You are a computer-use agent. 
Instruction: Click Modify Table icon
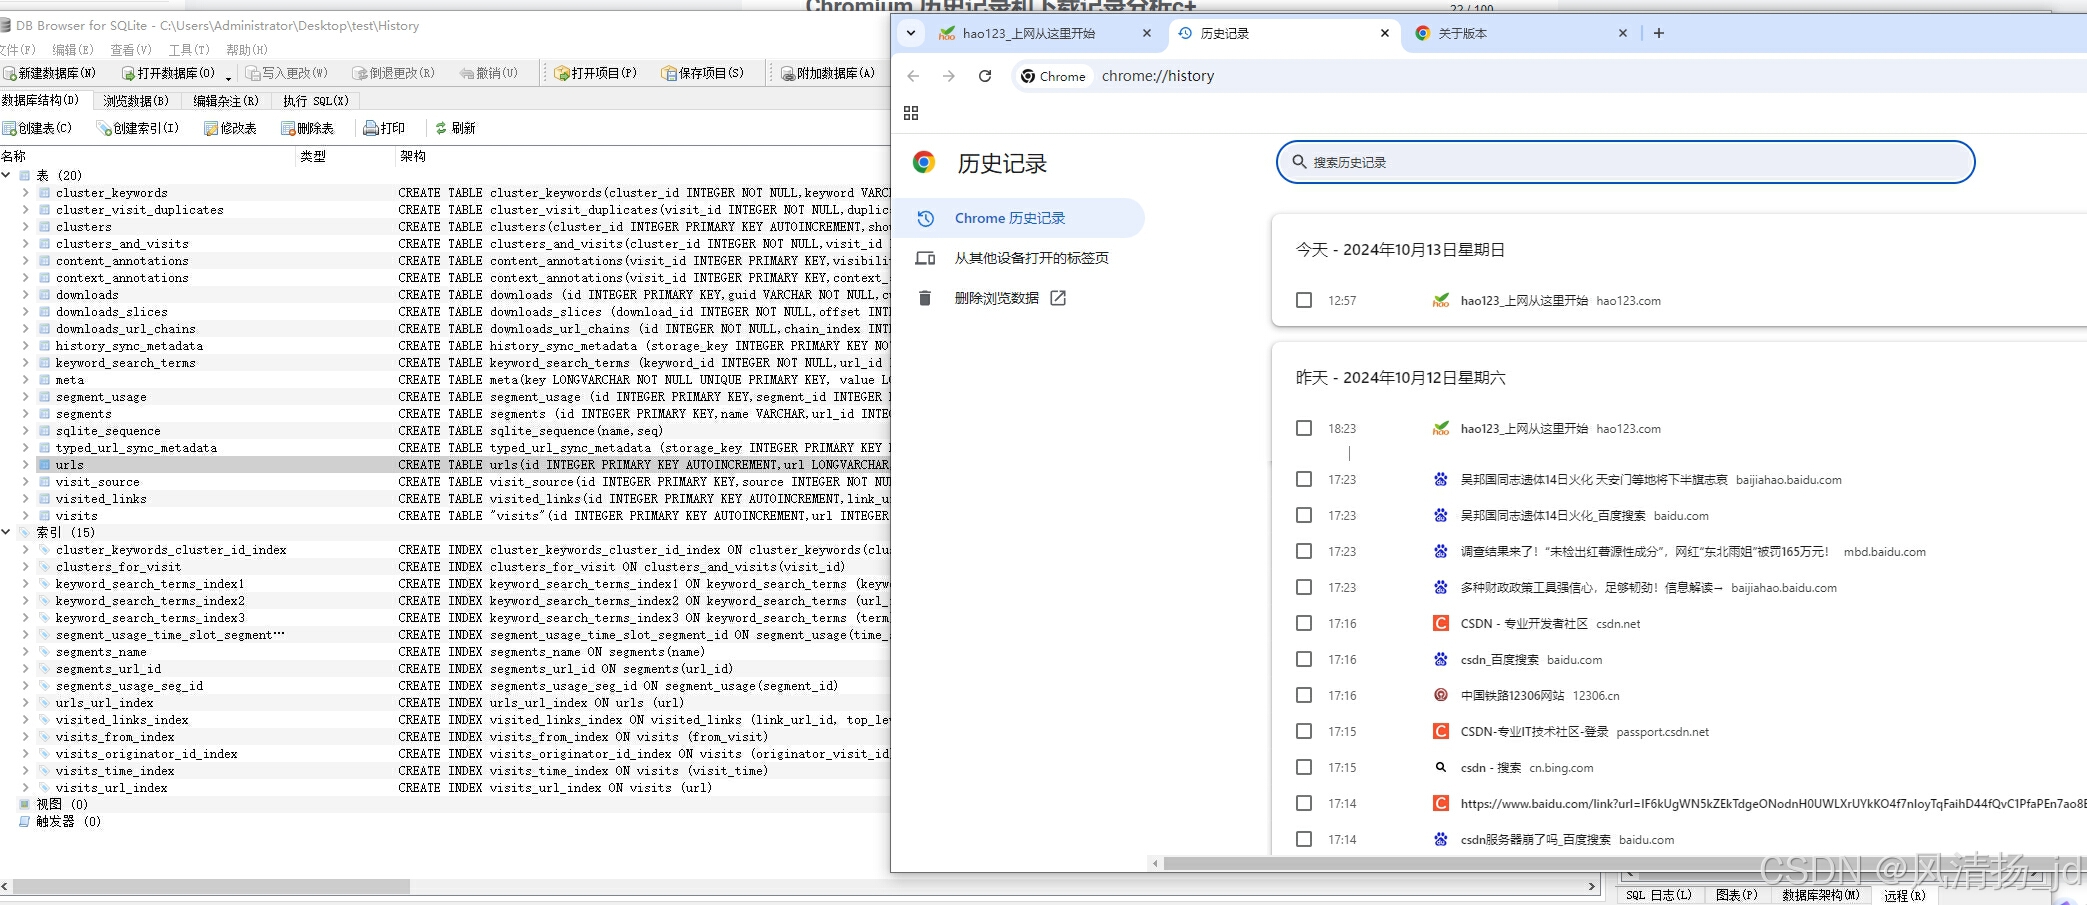click(x=211, y=128)
